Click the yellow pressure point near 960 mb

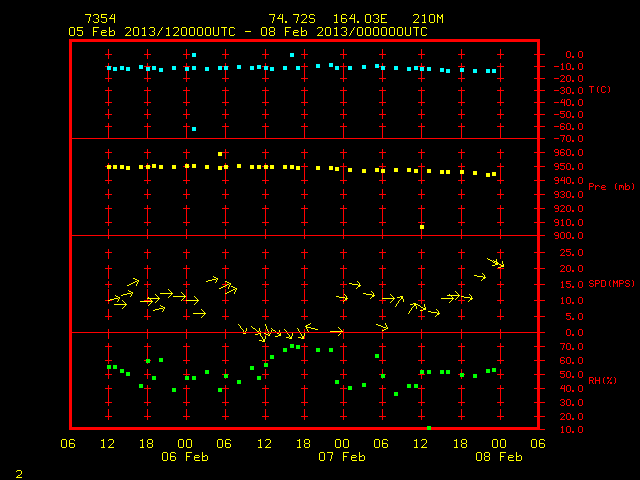pyautogui.click(x=220, y=154)
